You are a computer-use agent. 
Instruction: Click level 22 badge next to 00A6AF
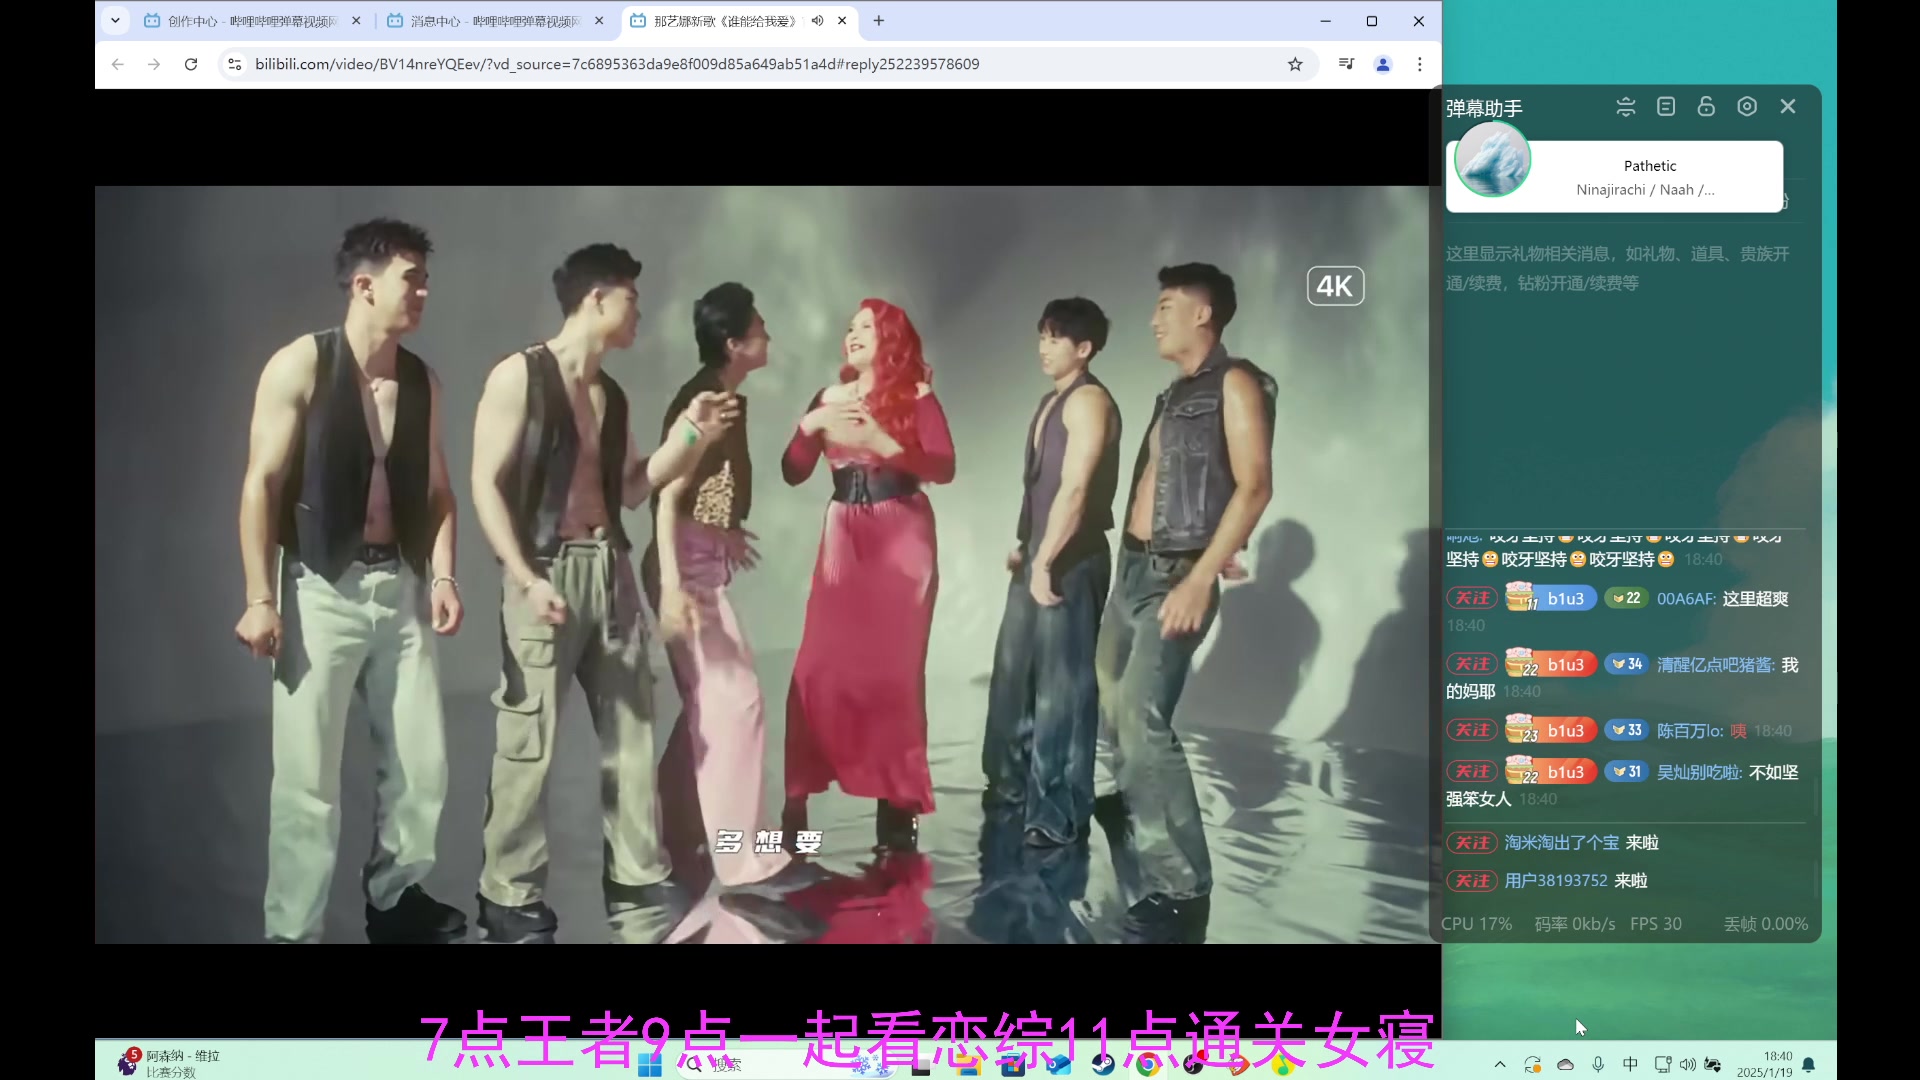pyautogui.click(x=1626, y=598)
